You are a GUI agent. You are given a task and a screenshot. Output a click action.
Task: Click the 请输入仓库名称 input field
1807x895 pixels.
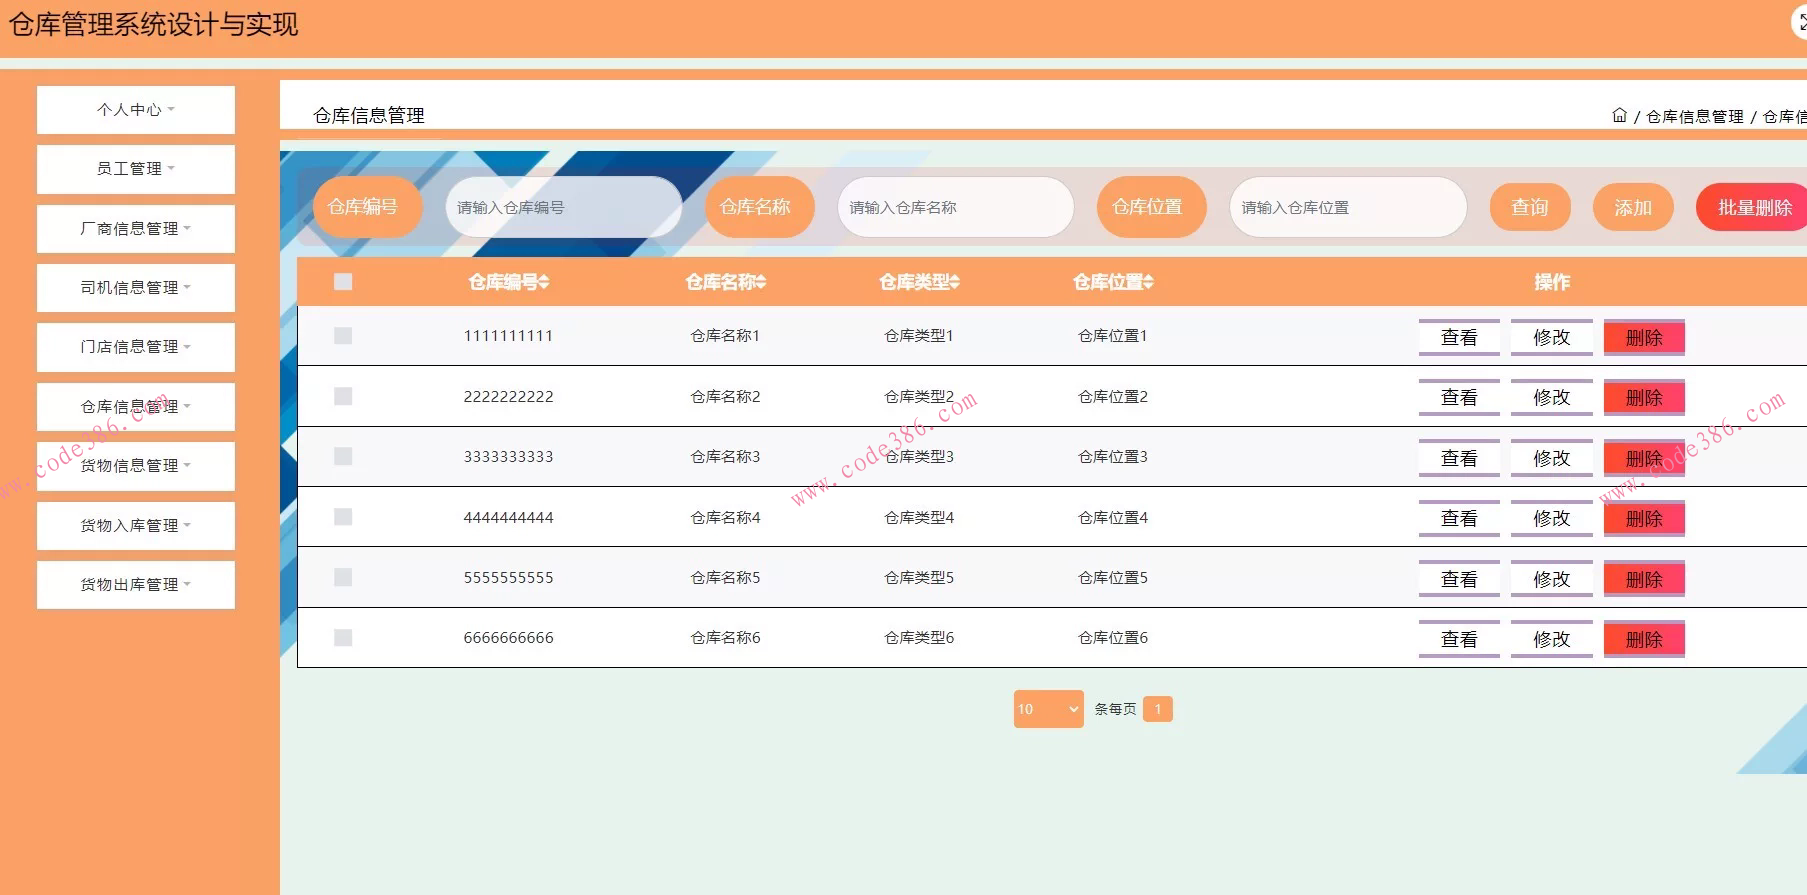pyautogui.click(x=955, y=208)
